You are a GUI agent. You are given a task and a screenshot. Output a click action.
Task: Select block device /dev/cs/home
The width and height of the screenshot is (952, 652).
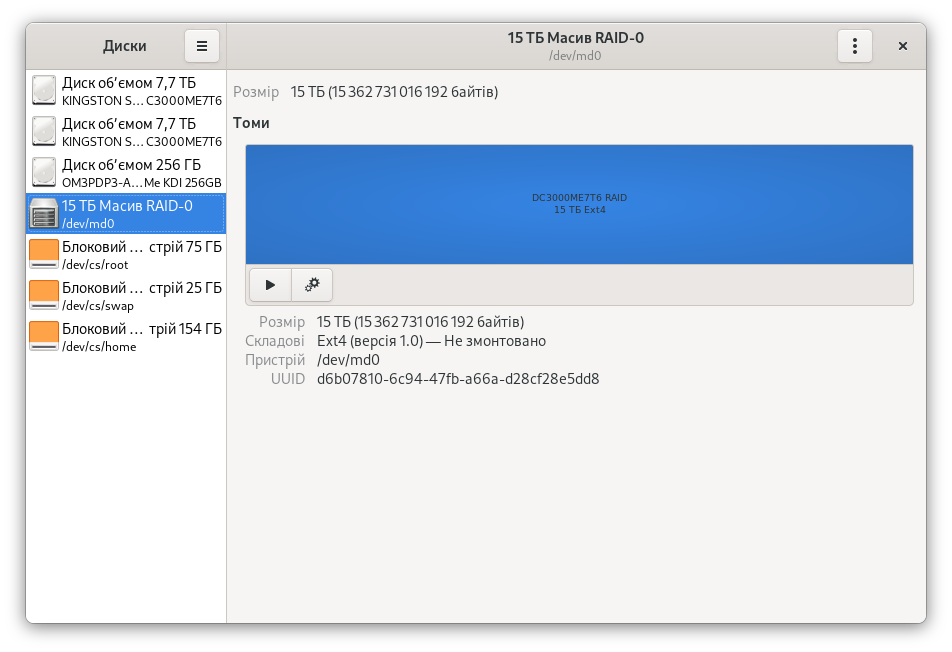126,337
